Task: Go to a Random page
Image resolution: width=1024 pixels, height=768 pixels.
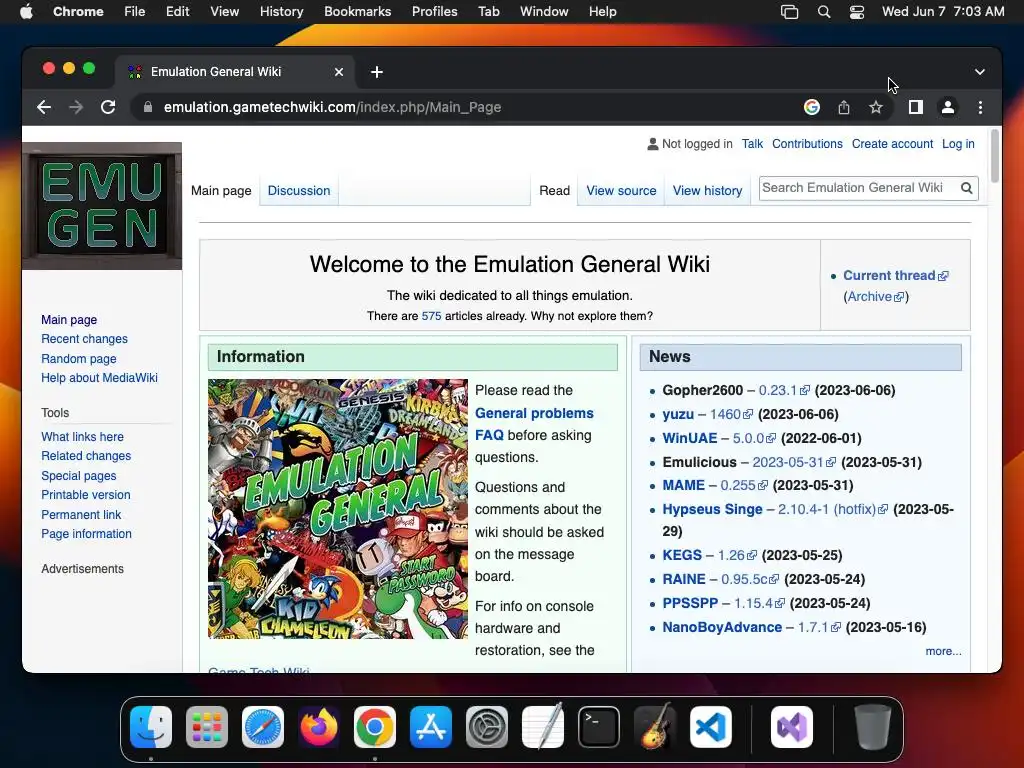Action: [78, 359]
